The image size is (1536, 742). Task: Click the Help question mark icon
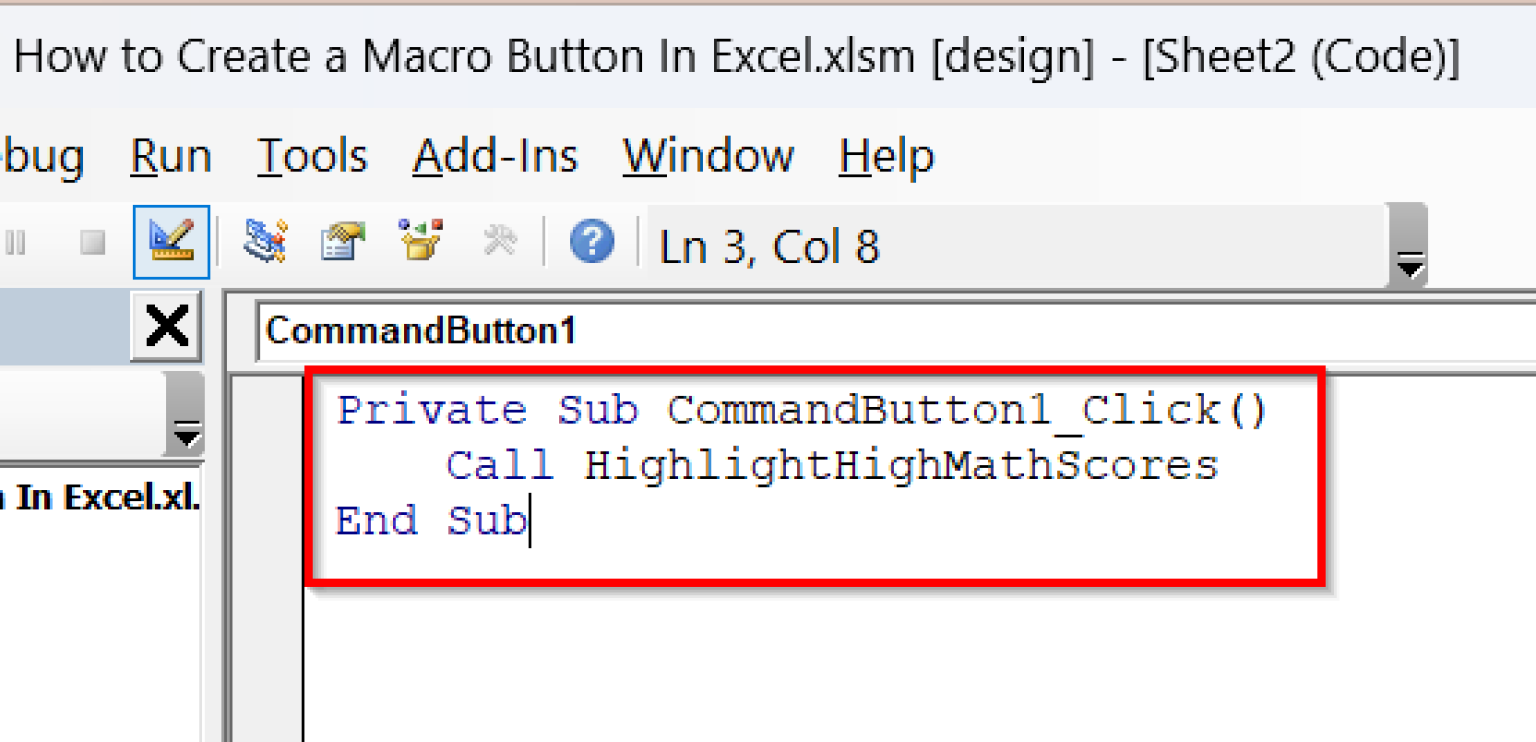pyautogui.click(x=592, y=240)
